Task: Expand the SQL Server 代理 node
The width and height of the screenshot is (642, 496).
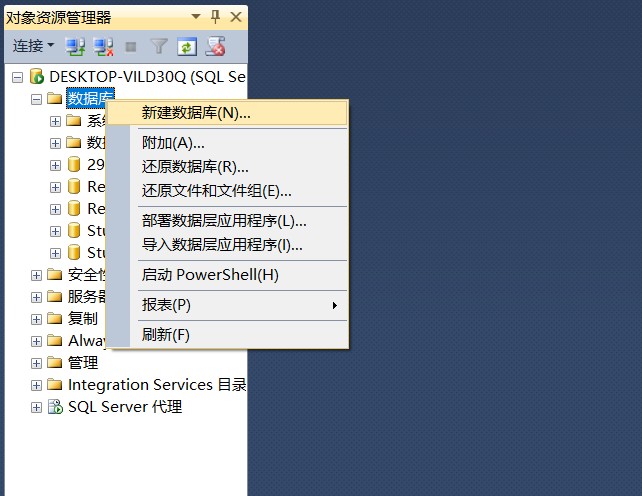Action: (x=36, y=408)
